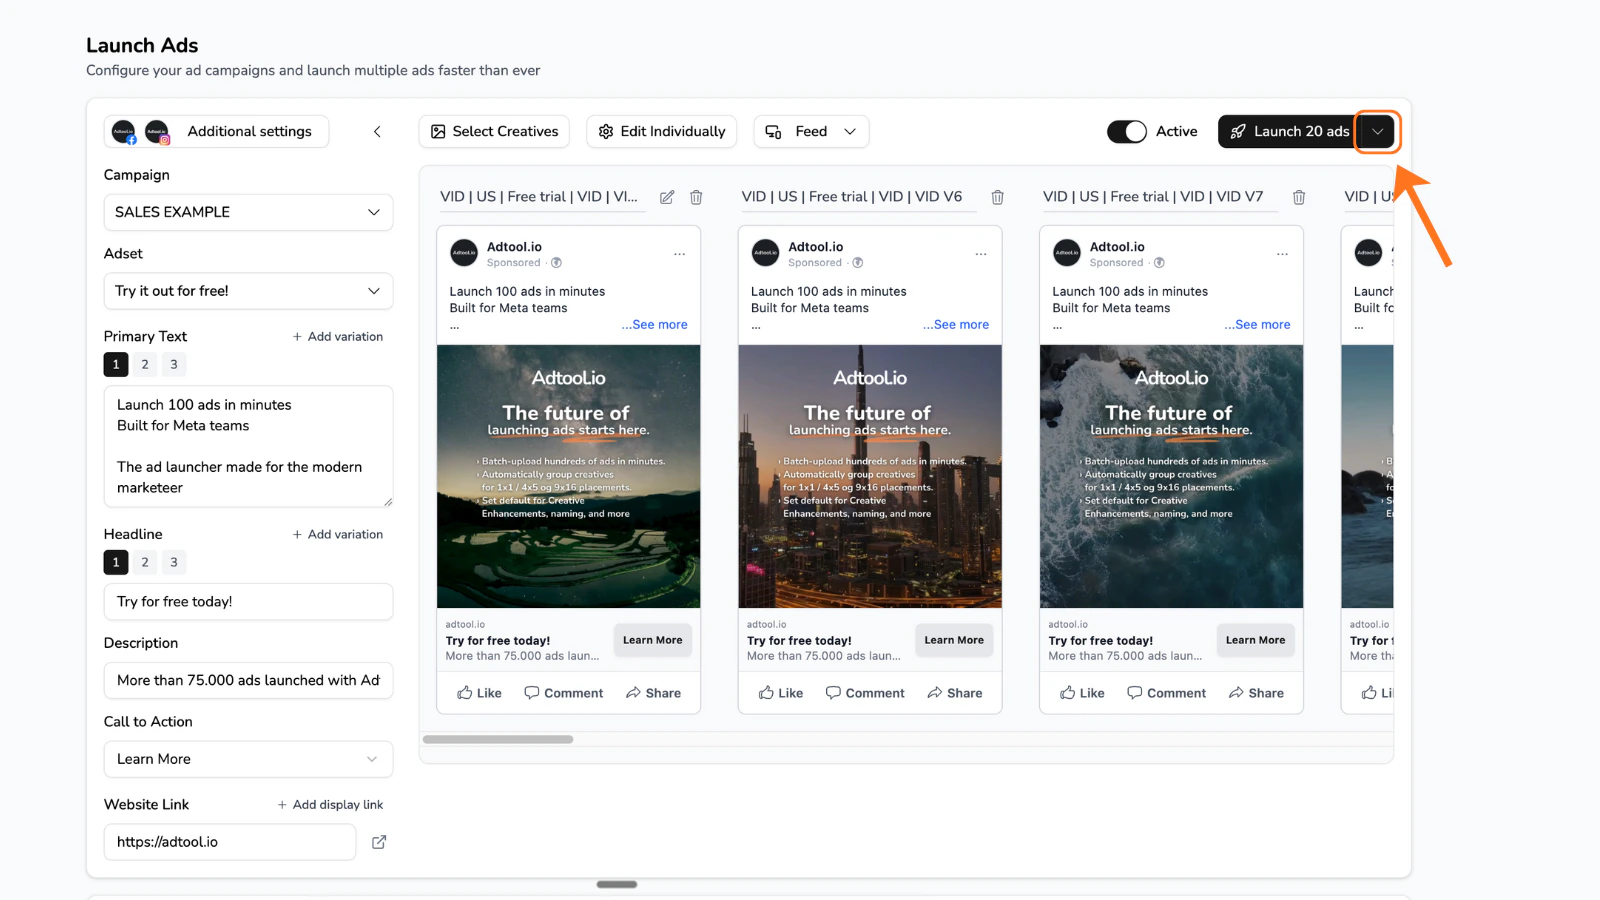Viewport: 1600px width, 900px height.
Task: Open website link in external tab icon
Action: tap(379, 842)
